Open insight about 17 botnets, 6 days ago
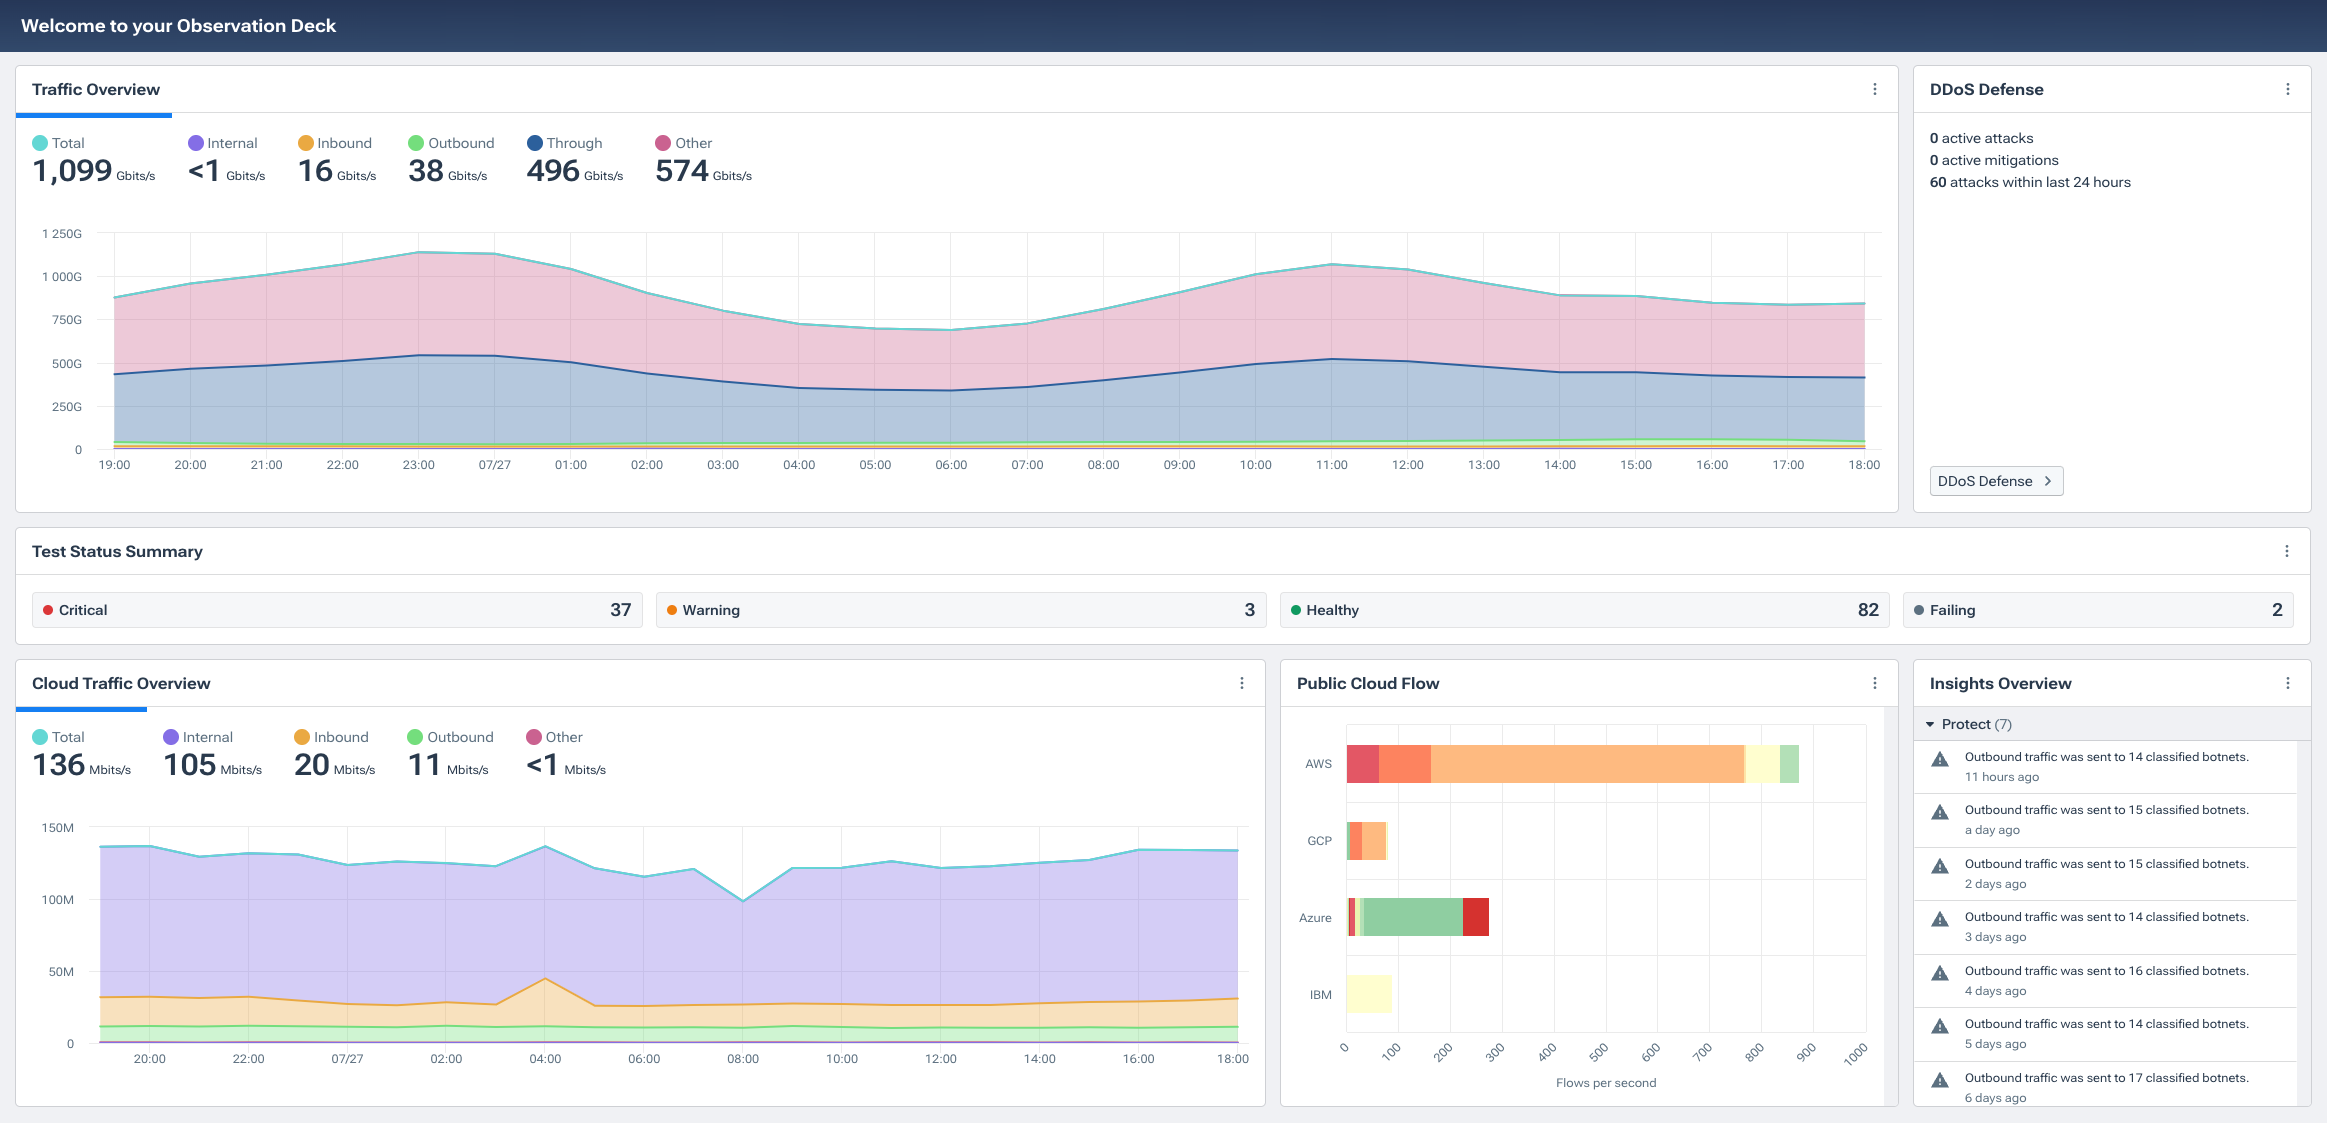This screenshot has width=2327, height=1123. click(2105, 1086)
